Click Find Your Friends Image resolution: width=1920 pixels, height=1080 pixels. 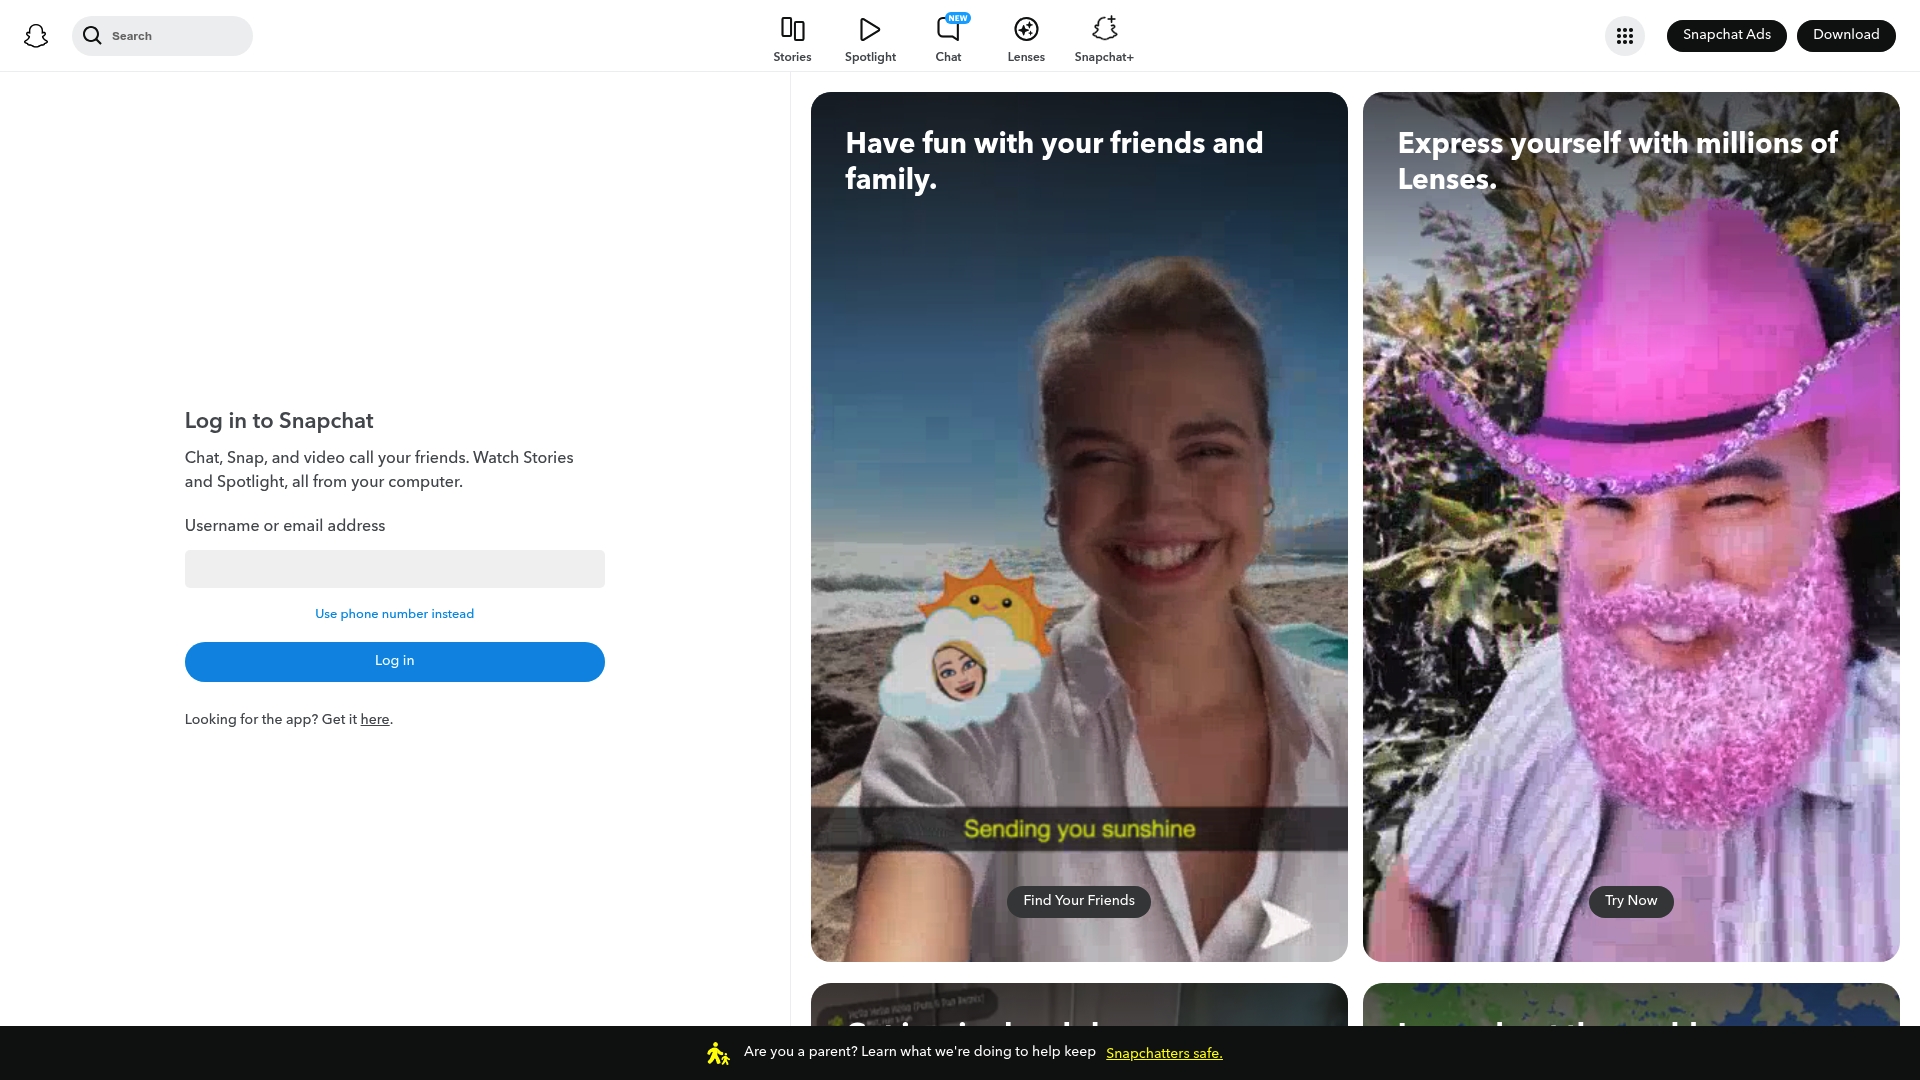pos(1078,900)
